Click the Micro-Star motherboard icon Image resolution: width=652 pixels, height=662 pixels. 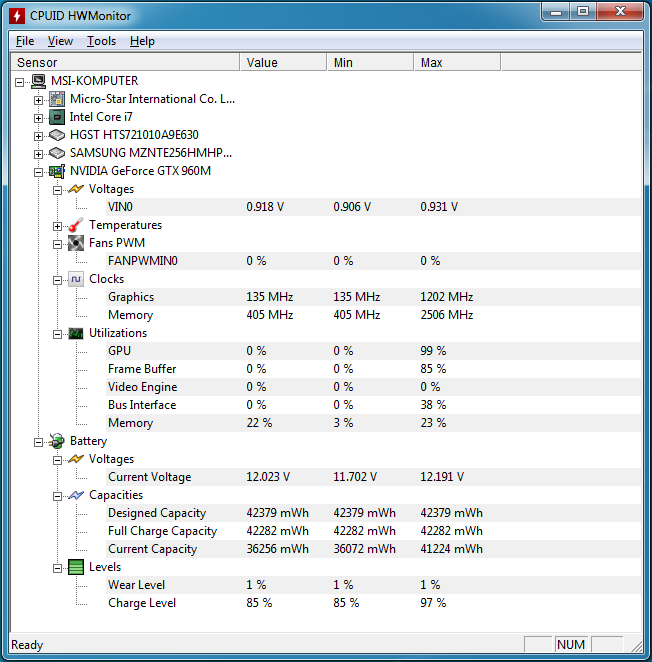click(57, 99)
